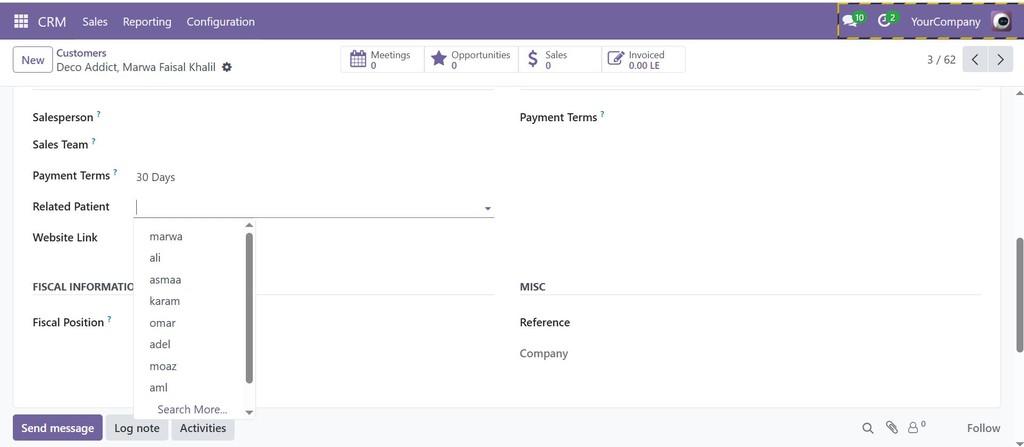Open the activities clock icon
This screenshot has height=447, width=1024.
[x=884, y=21]
